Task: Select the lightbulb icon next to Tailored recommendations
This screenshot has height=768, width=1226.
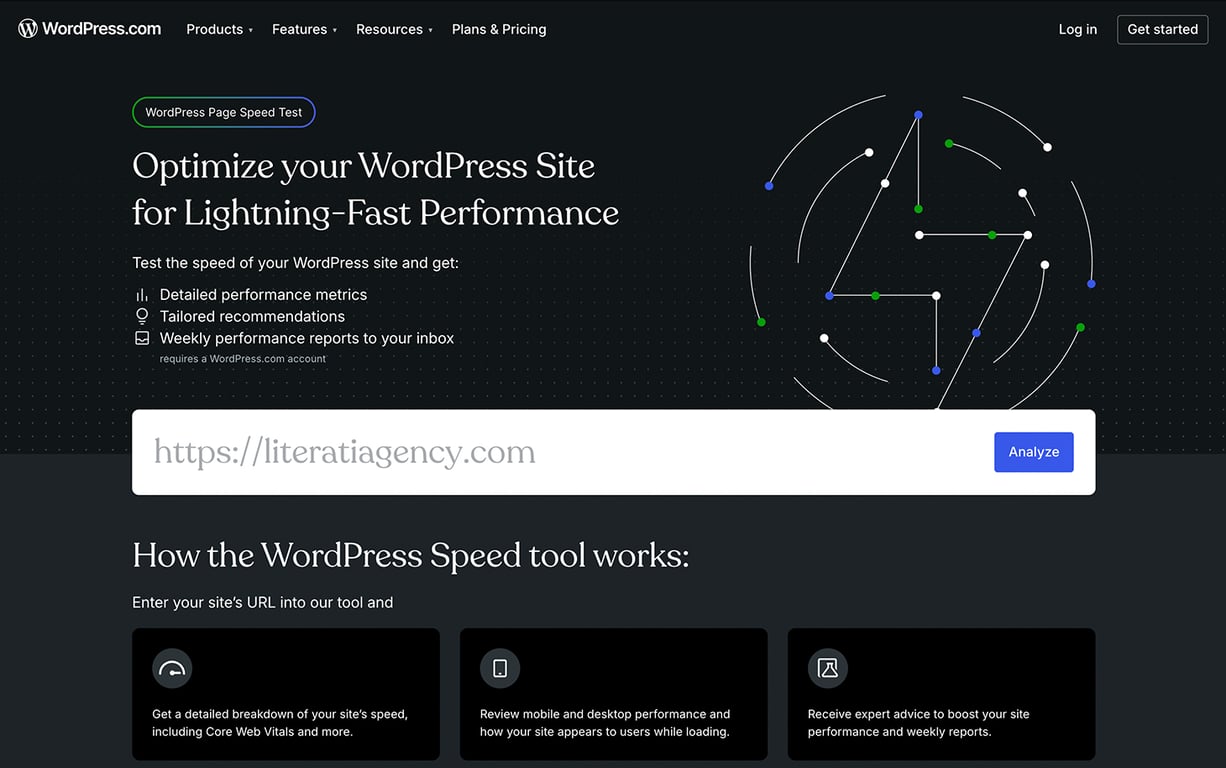Action: tap(141, 315)
